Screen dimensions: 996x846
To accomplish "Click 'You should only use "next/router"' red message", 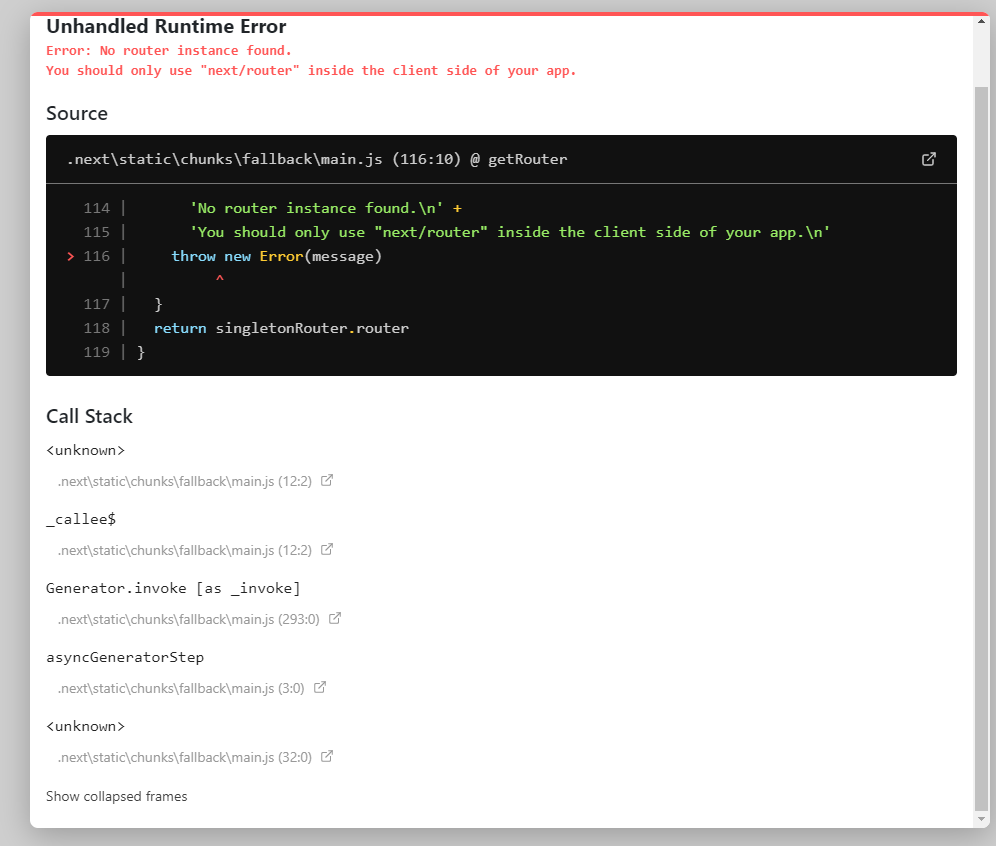I will coord(311,70).
